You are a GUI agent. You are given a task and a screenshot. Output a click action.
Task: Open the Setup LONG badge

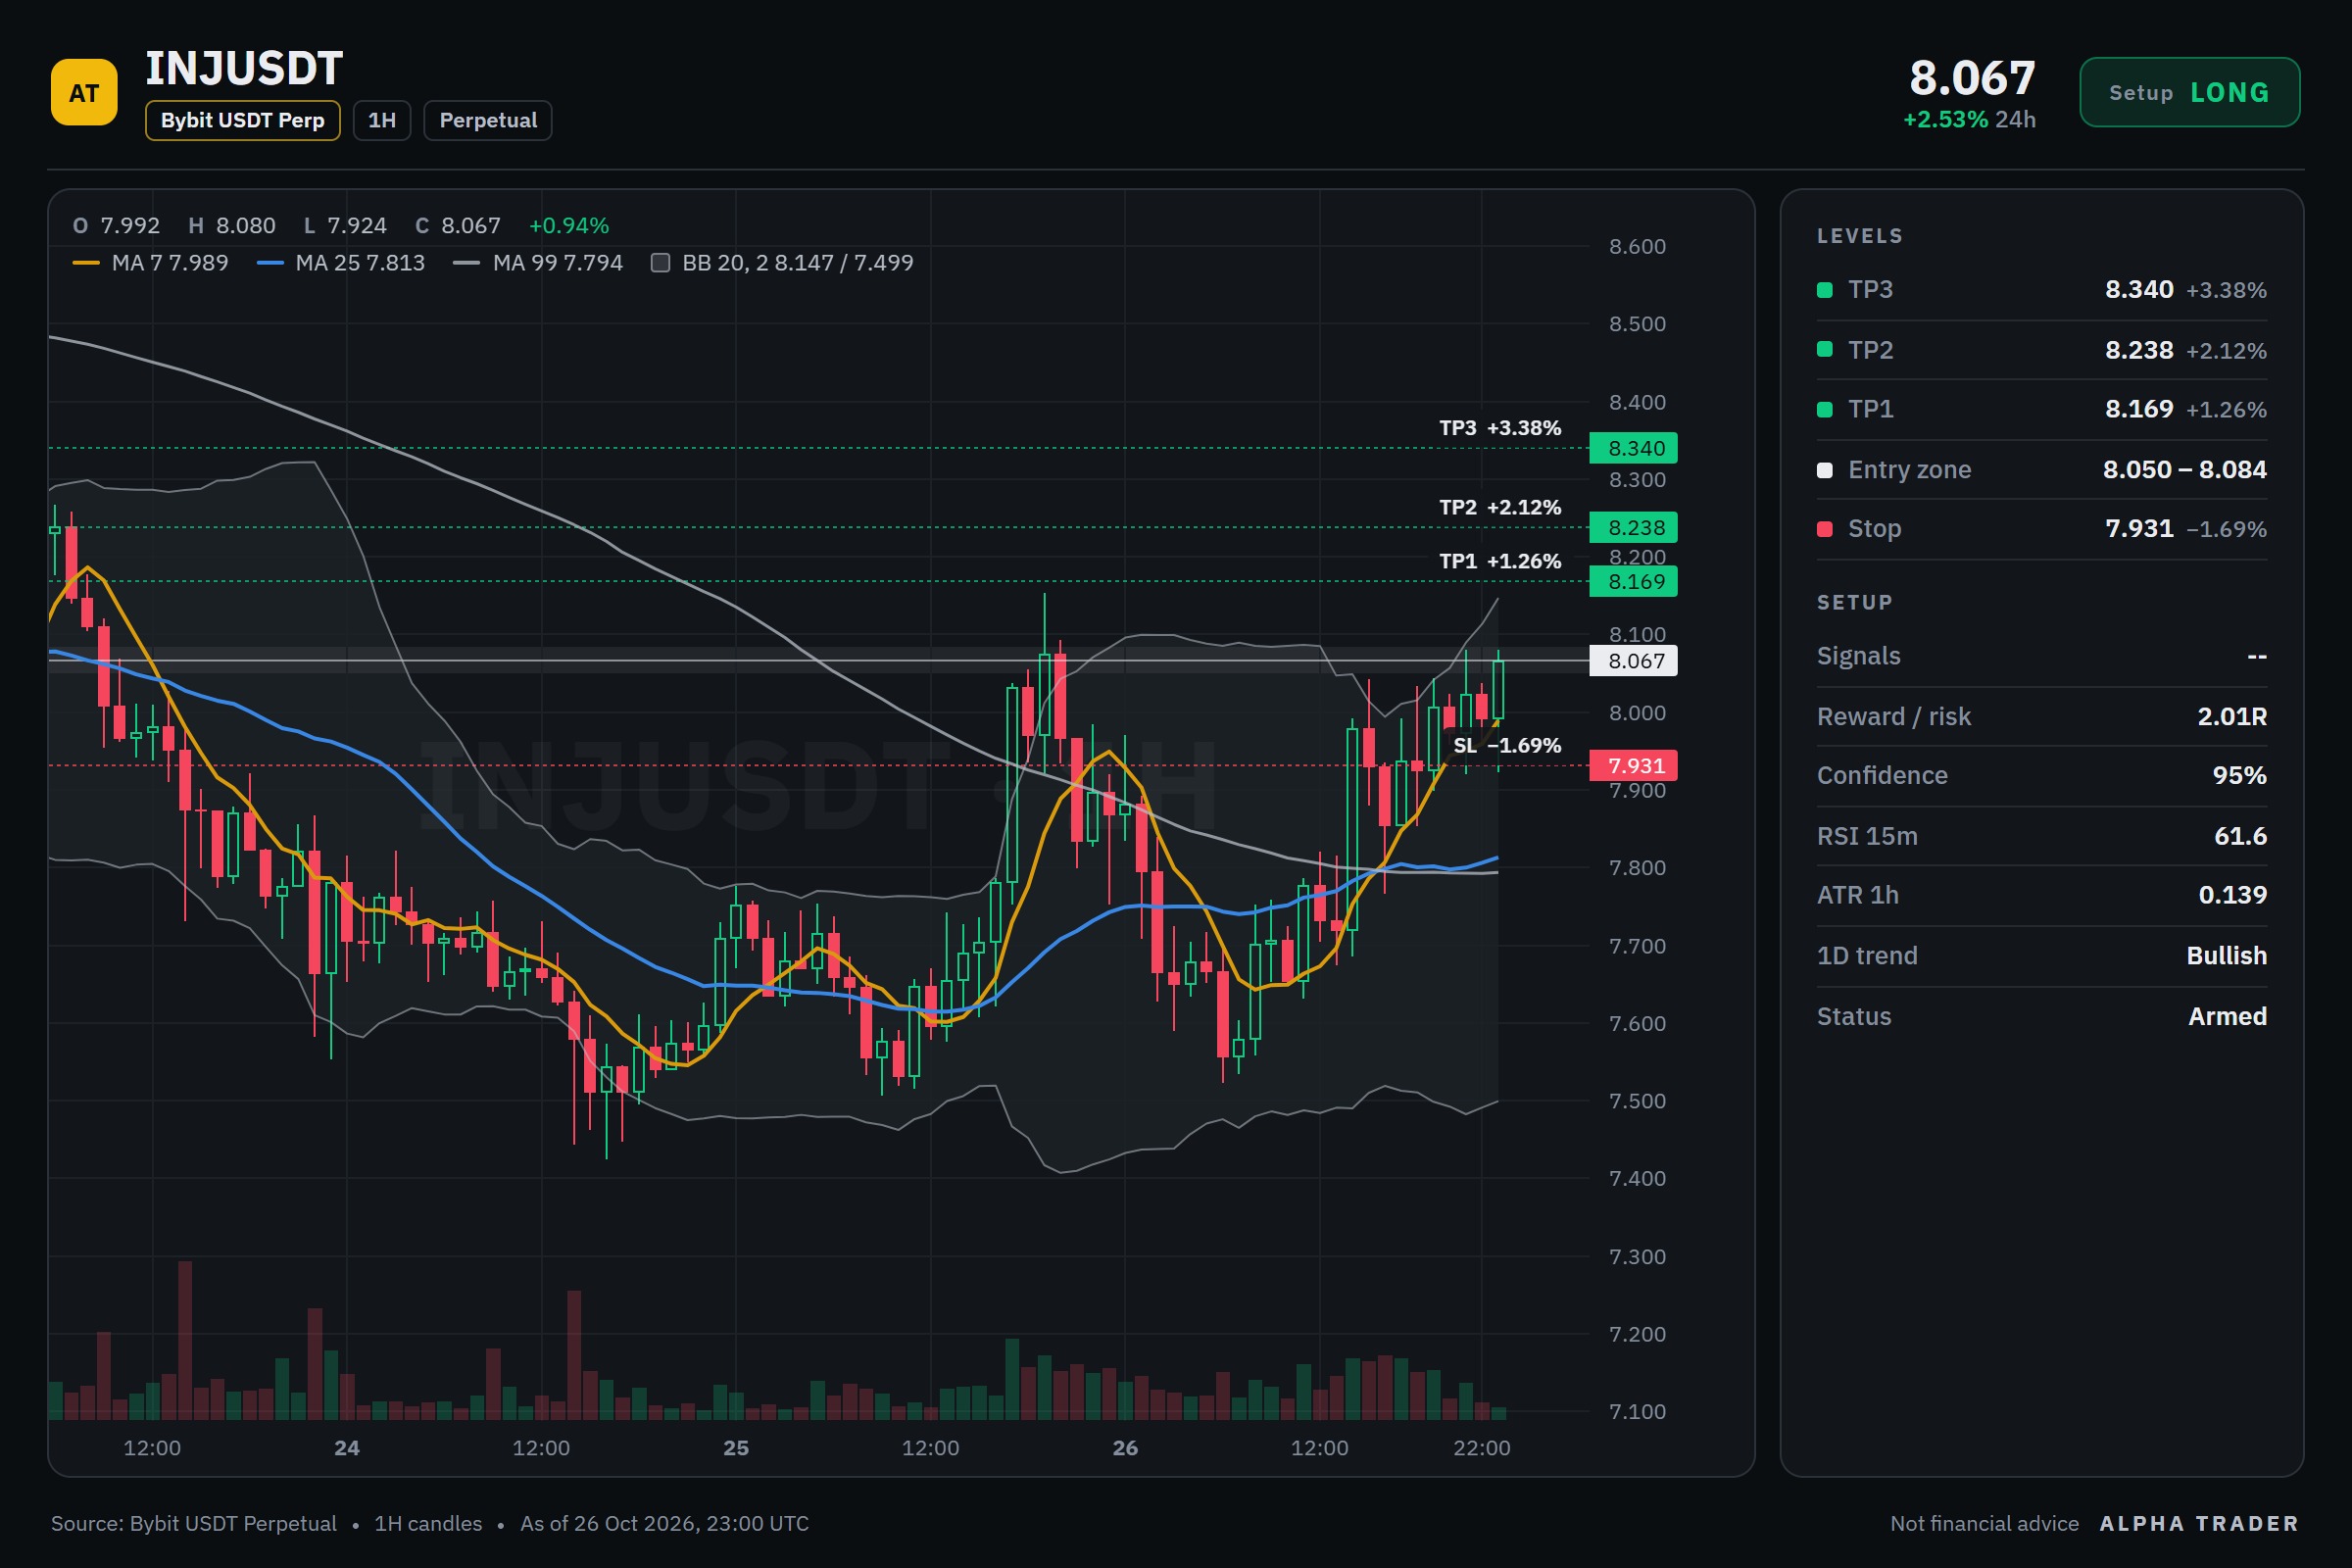(x=2189, y=92)
